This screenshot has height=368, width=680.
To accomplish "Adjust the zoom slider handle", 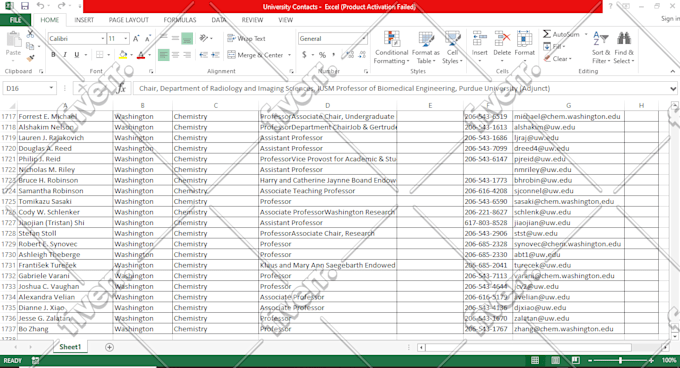I will [x=621, y=361].
